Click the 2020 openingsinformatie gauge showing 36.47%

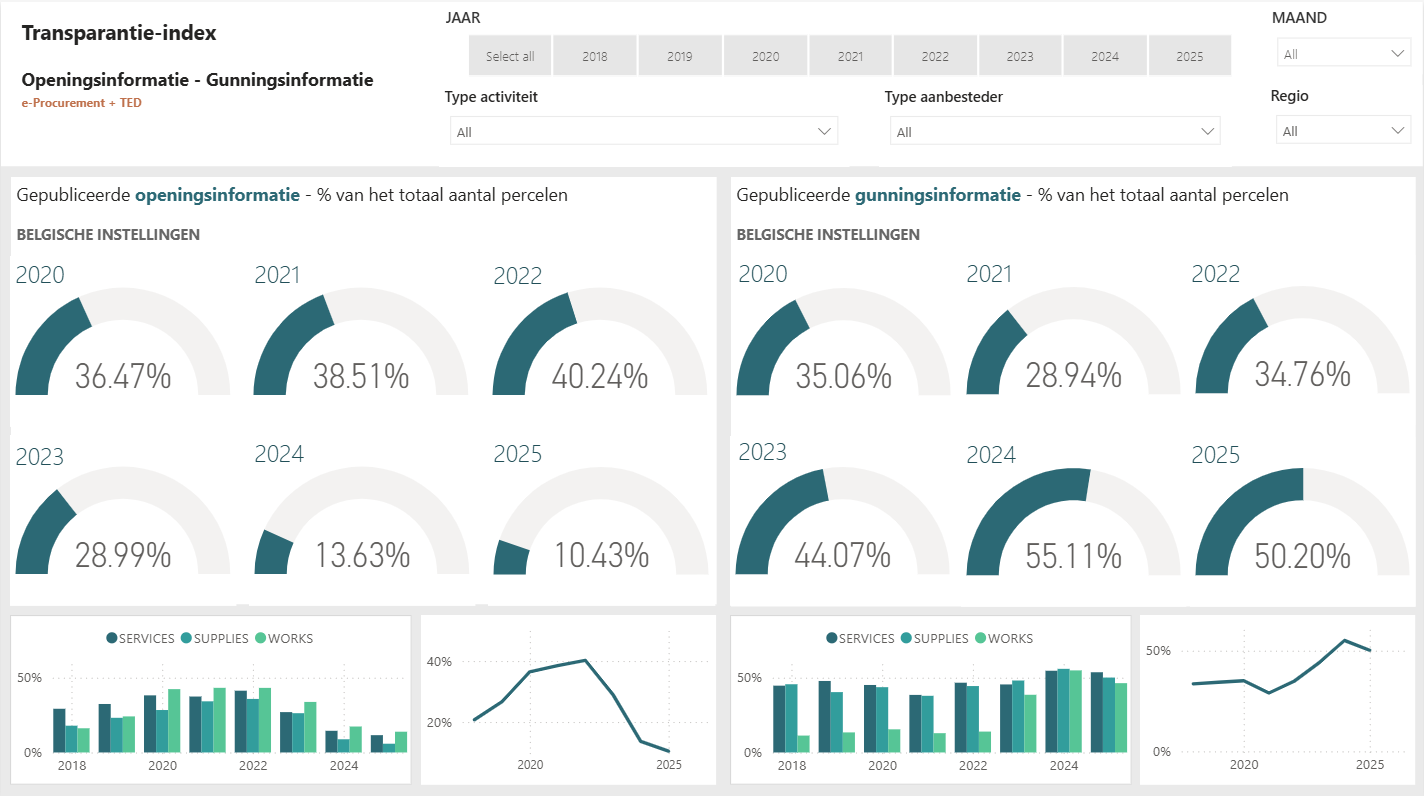[x=123, y=341]
